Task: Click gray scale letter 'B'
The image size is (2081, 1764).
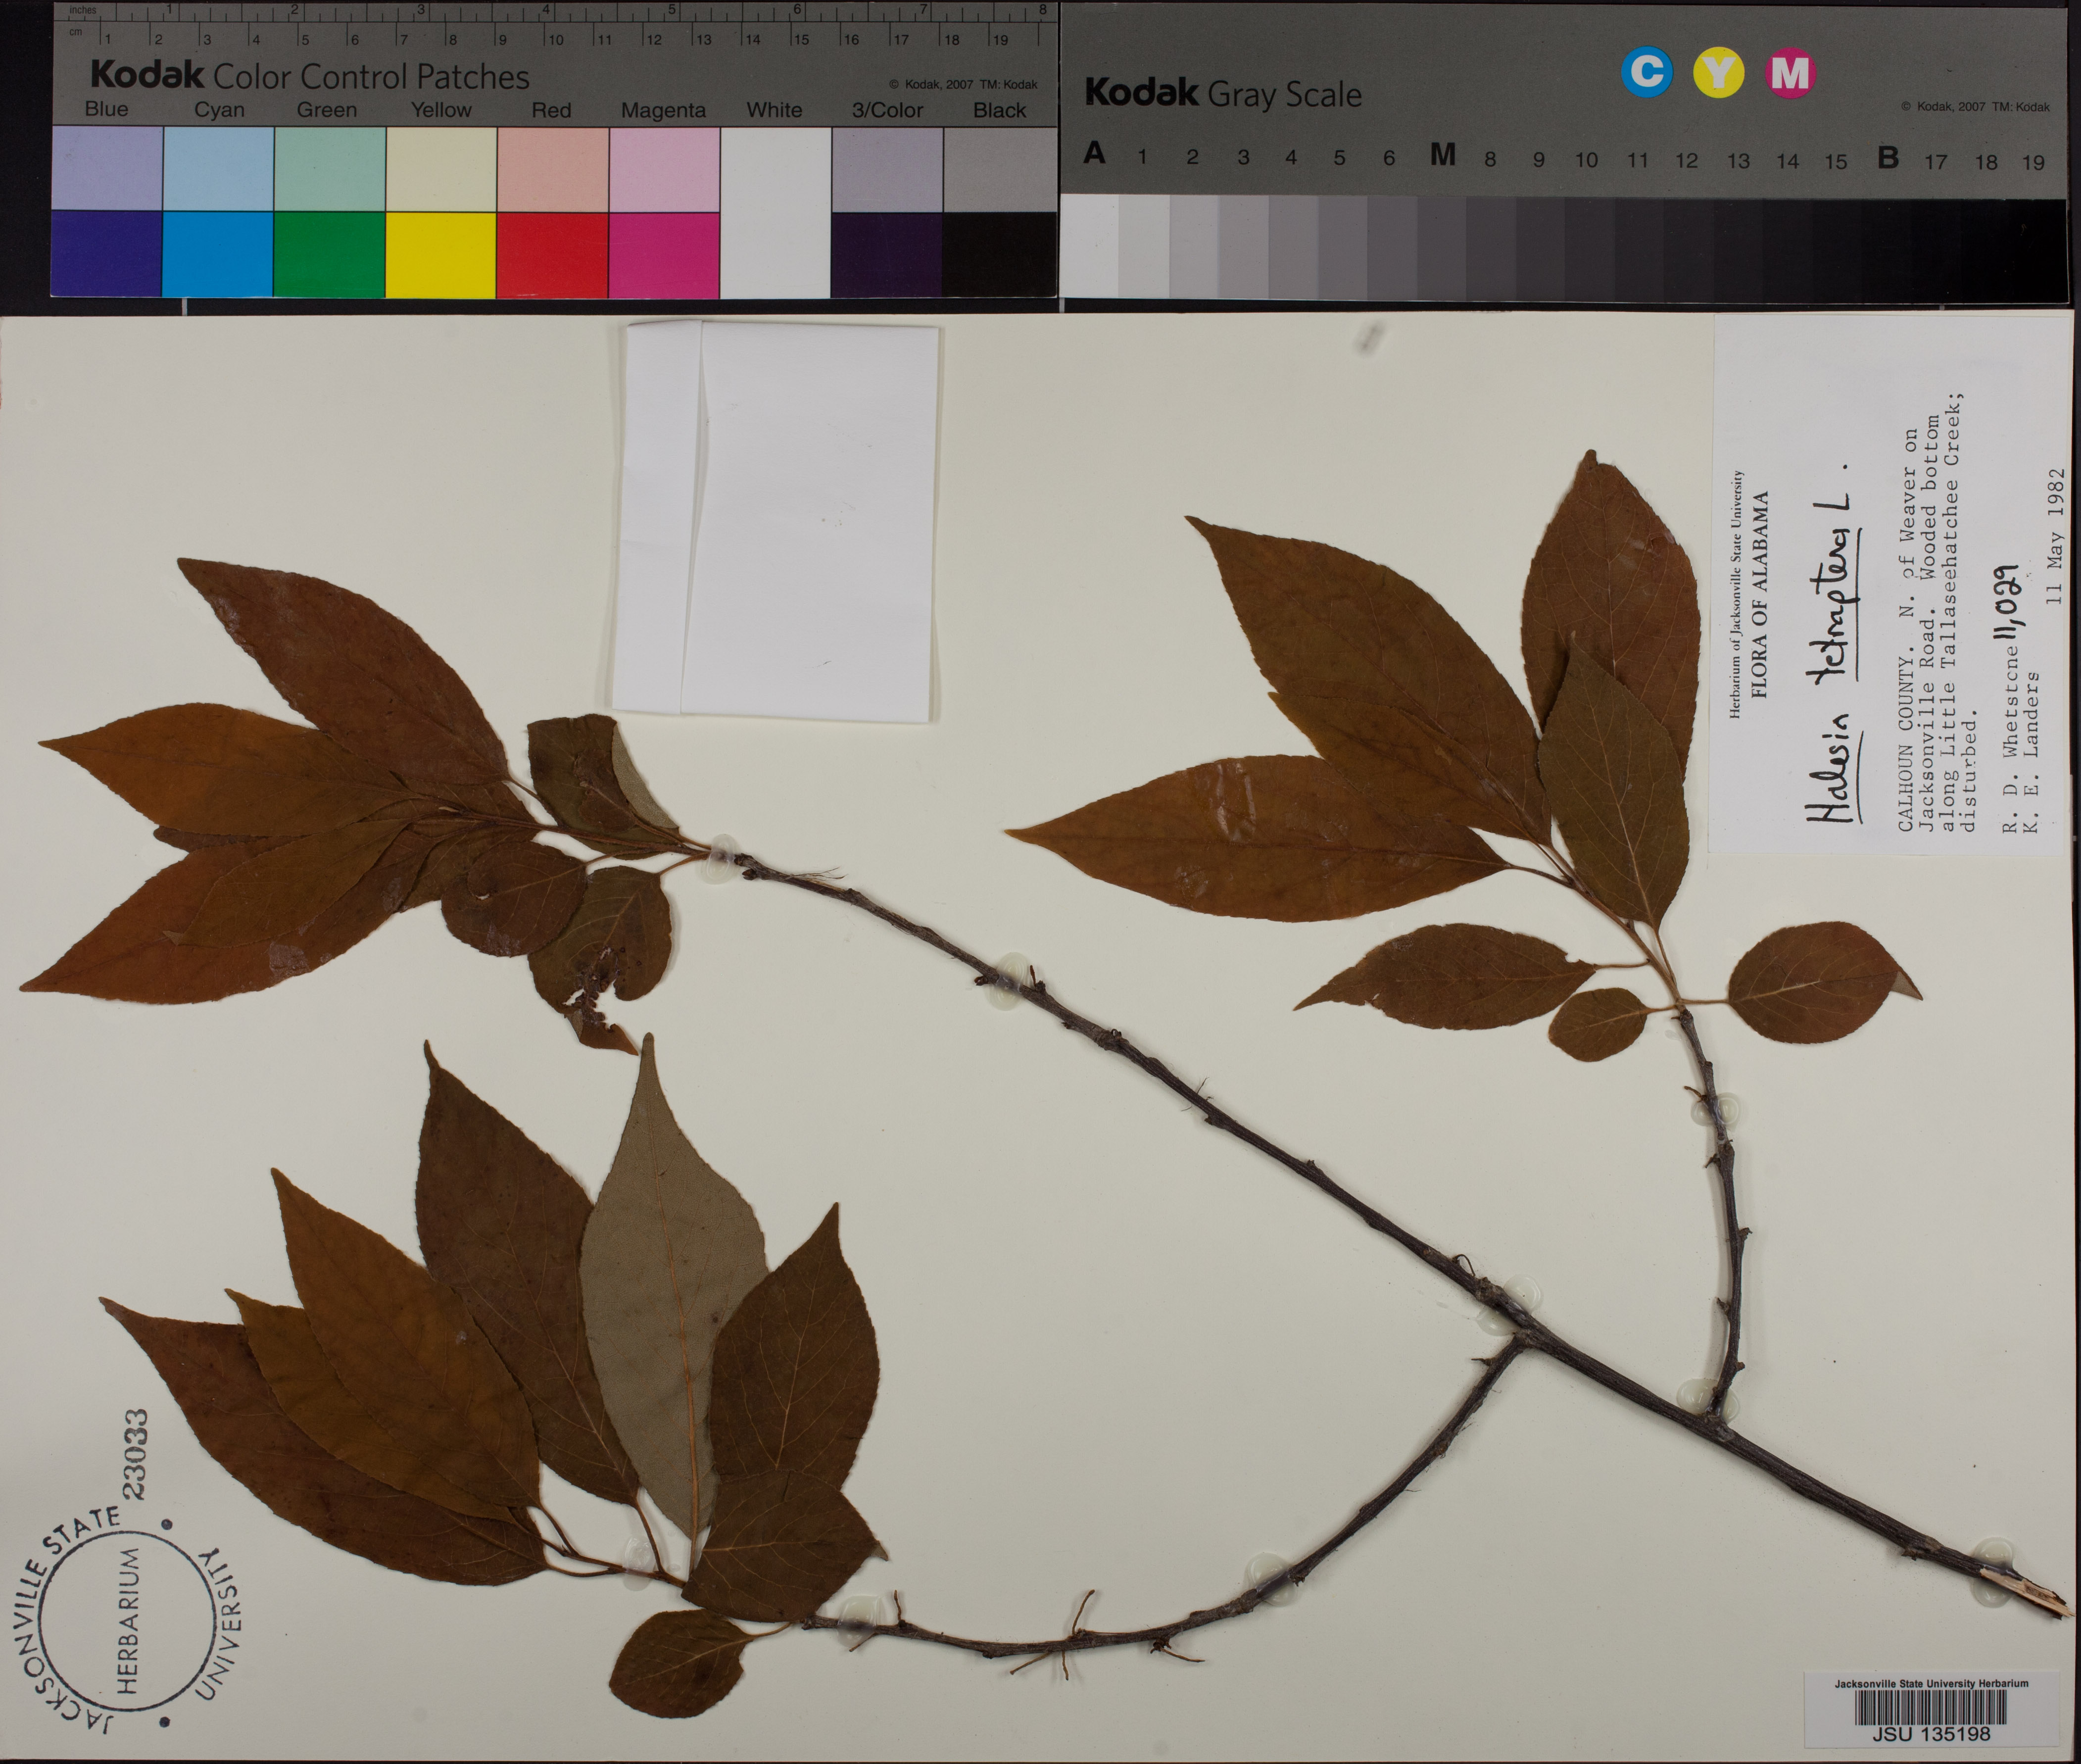Action: (x=1888, y=157)
